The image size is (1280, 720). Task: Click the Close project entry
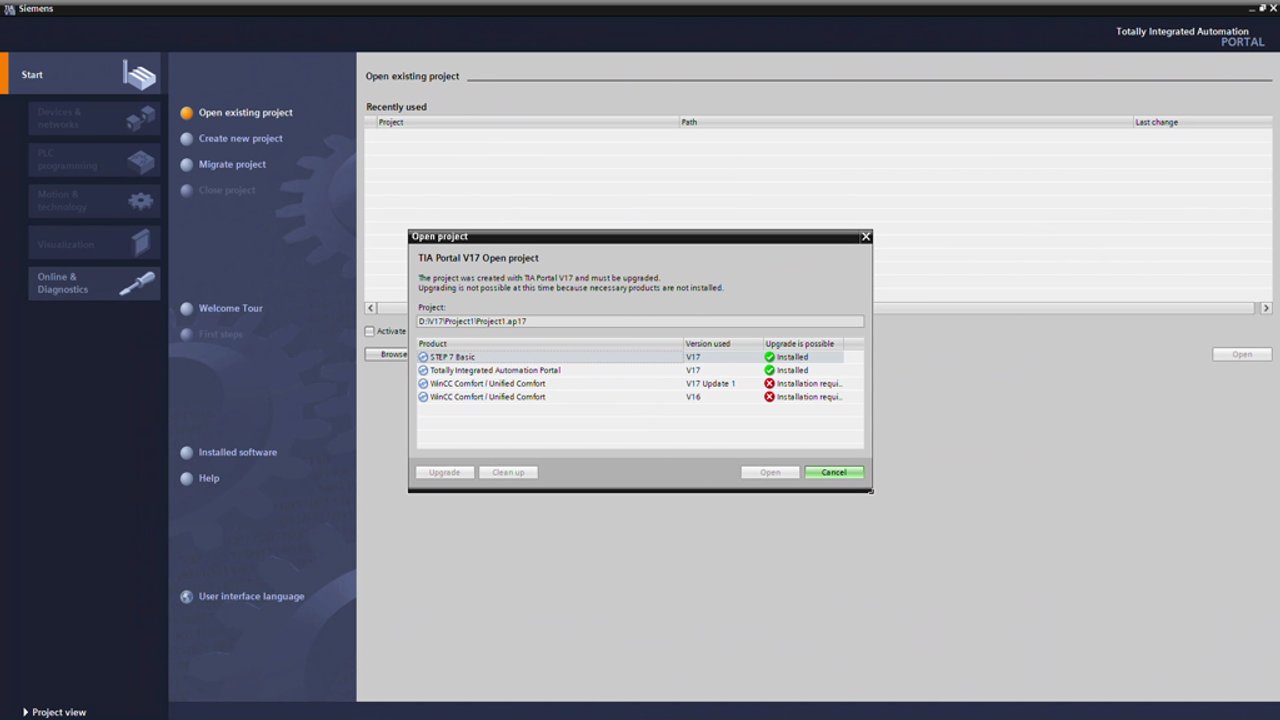[x=227, y=191]
